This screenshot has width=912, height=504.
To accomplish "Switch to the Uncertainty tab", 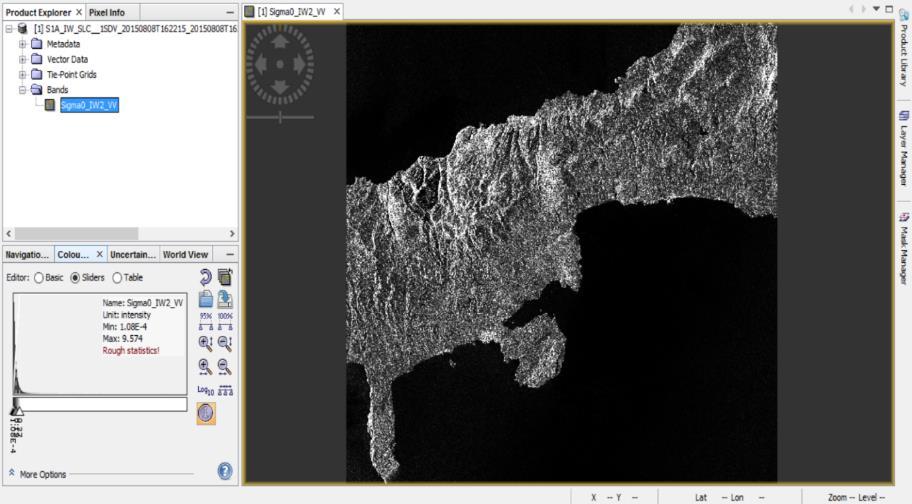I will click(133, 255).
